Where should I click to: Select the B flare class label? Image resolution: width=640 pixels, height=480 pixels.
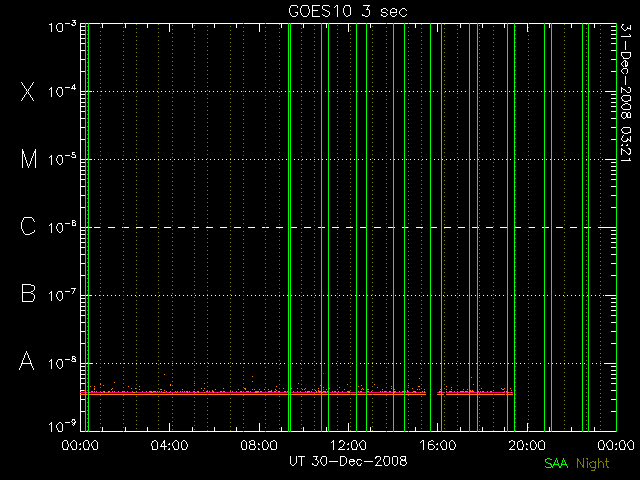coord(28,293)
